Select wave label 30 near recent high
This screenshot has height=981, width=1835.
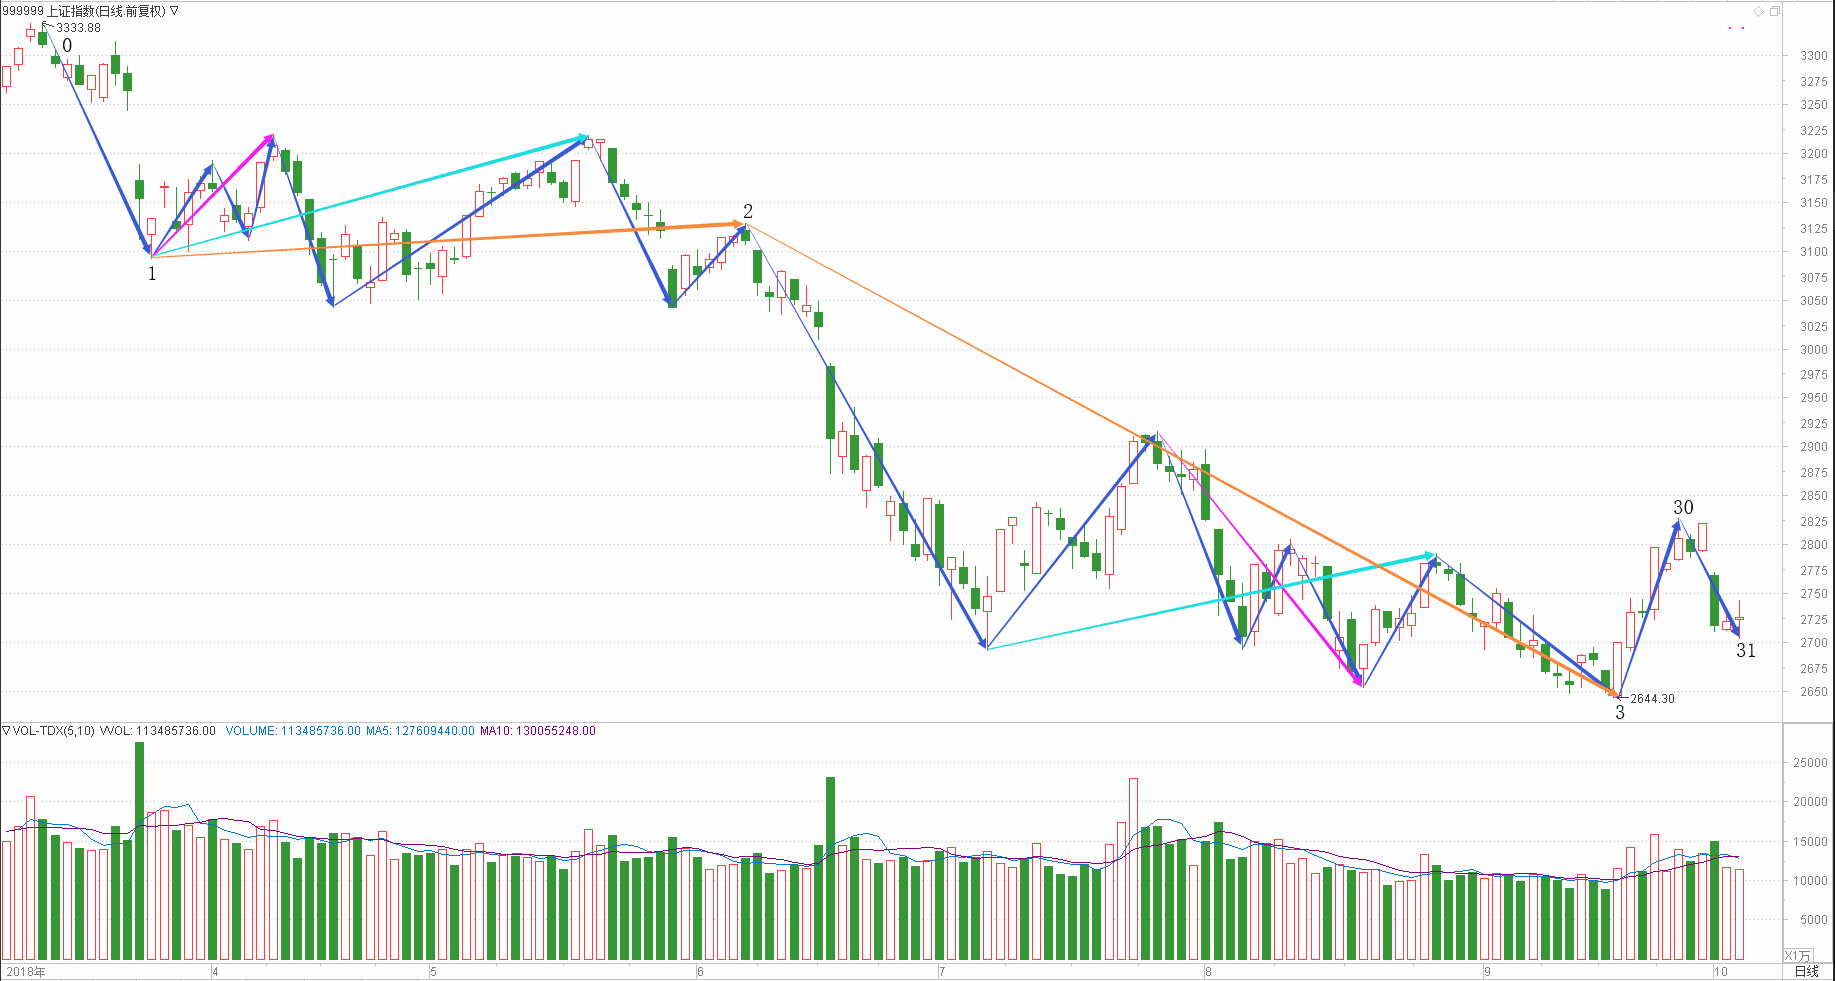click(1683, 508)
